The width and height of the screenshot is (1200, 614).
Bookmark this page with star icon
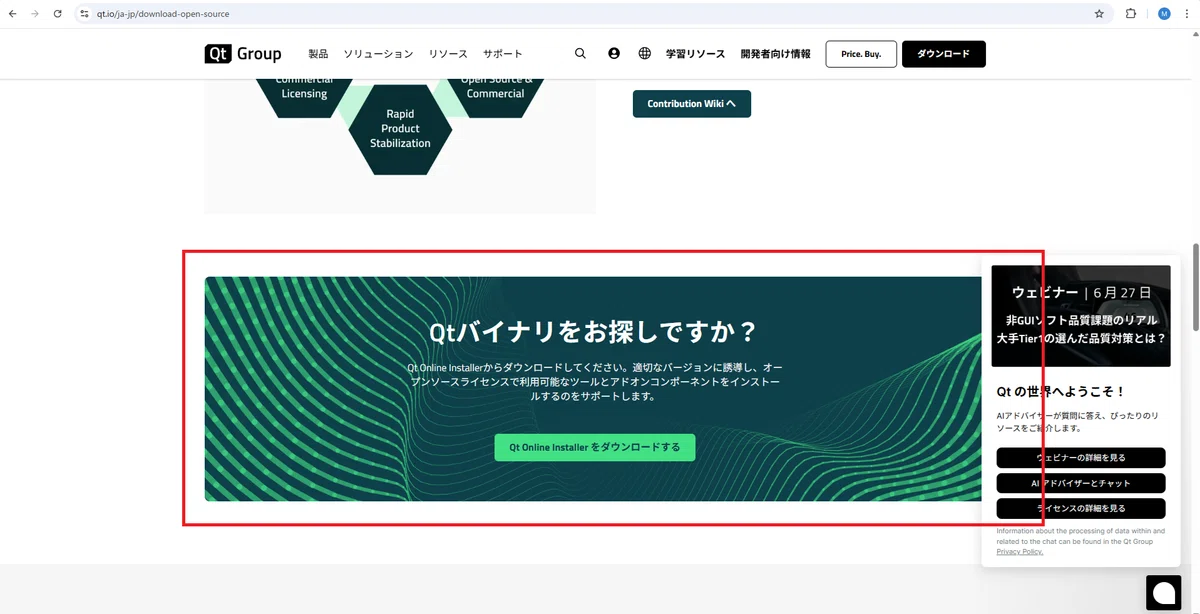(x=1099, y=14)
